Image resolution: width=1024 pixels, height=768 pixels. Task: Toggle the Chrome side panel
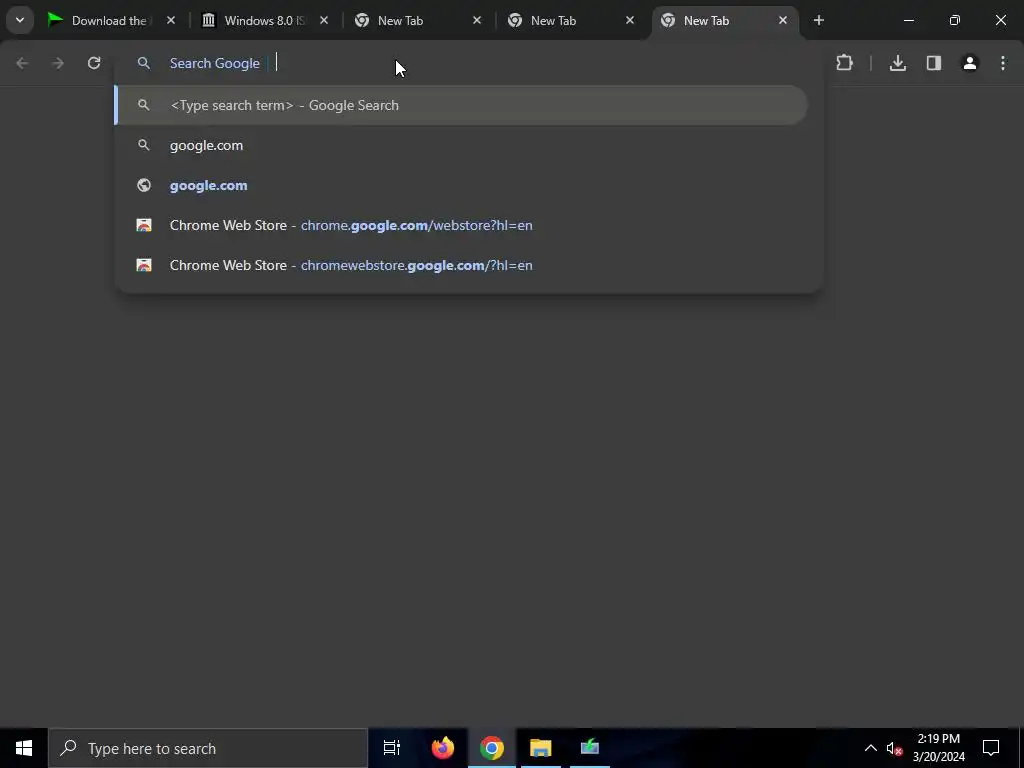click(x=934, y=63)
